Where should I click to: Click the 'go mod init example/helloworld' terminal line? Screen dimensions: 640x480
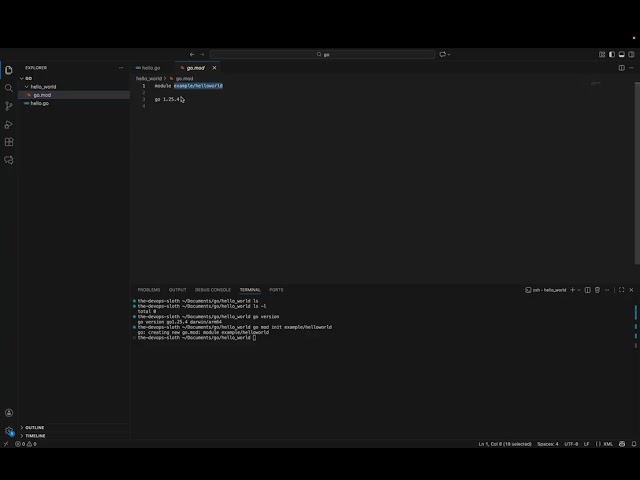[x=292, y=327]
